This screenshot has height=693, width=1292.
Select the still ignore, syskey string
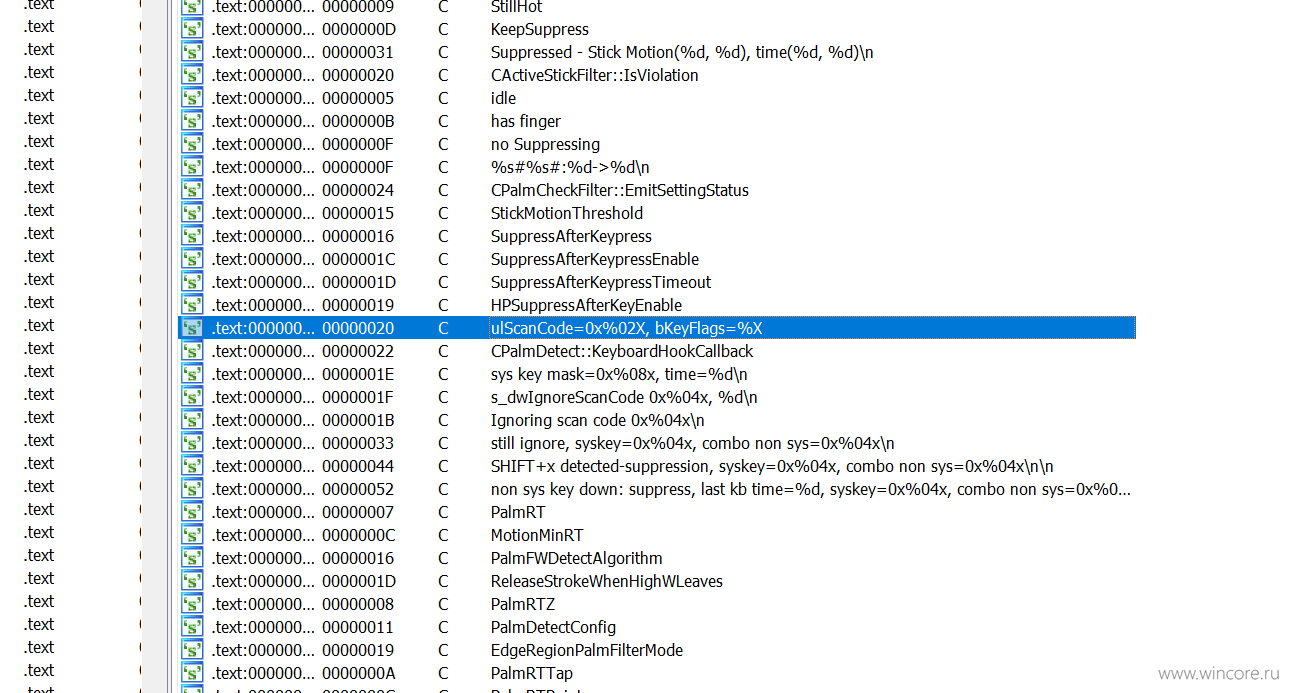pos(692,443)
